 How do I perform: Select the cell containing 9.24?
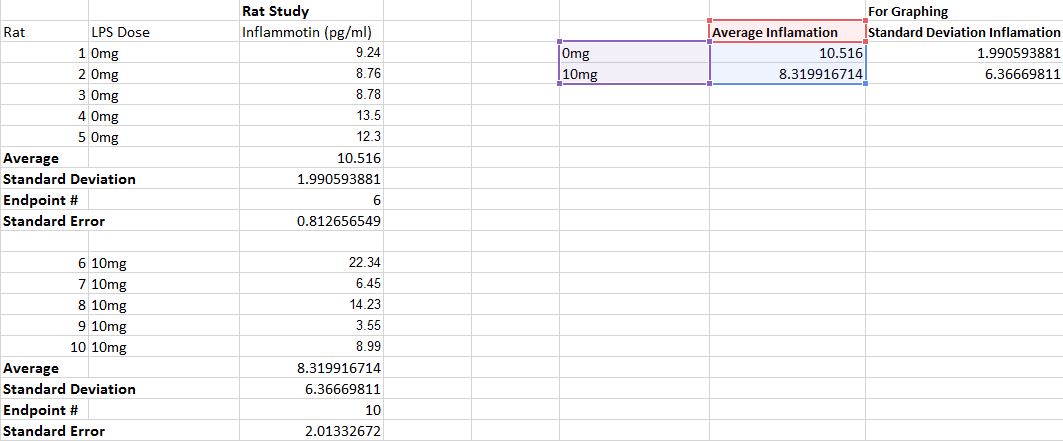pos(310,53)
